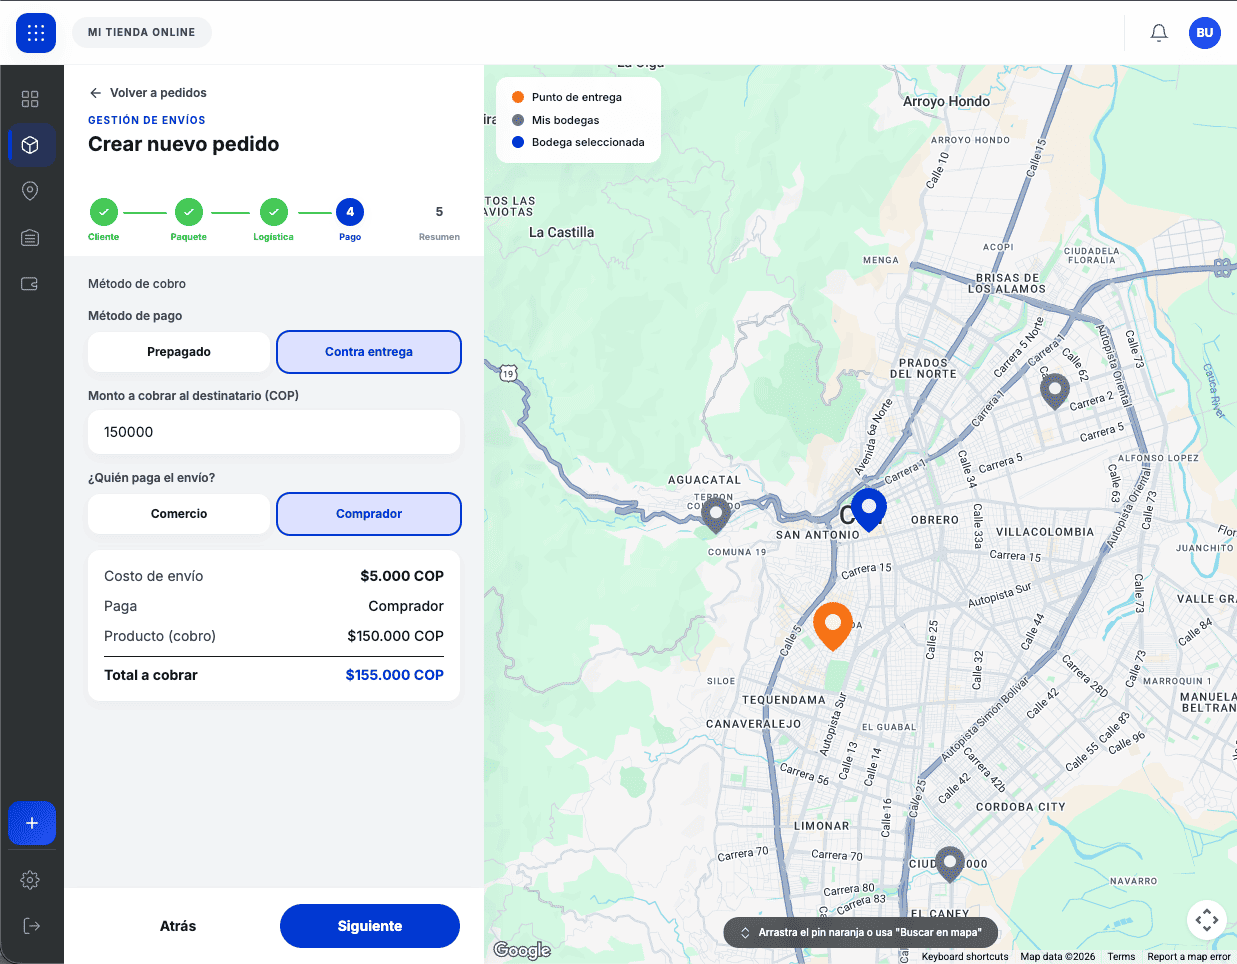Go back to the Cliente step
Viewport: 1237px width, 964px height.
pyautogui.click(x=104, y=212)
